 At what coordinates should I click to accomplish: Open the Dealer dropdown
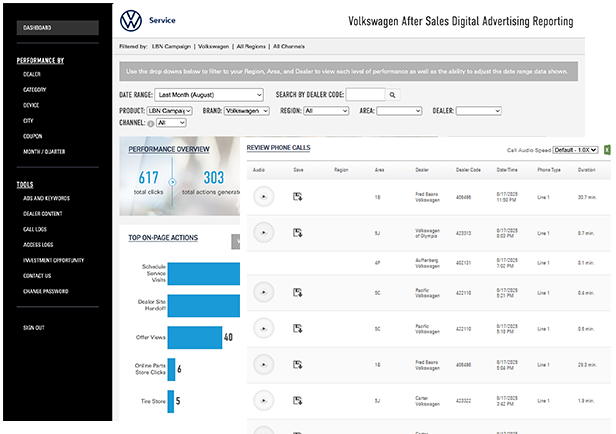tap(478, 111)
